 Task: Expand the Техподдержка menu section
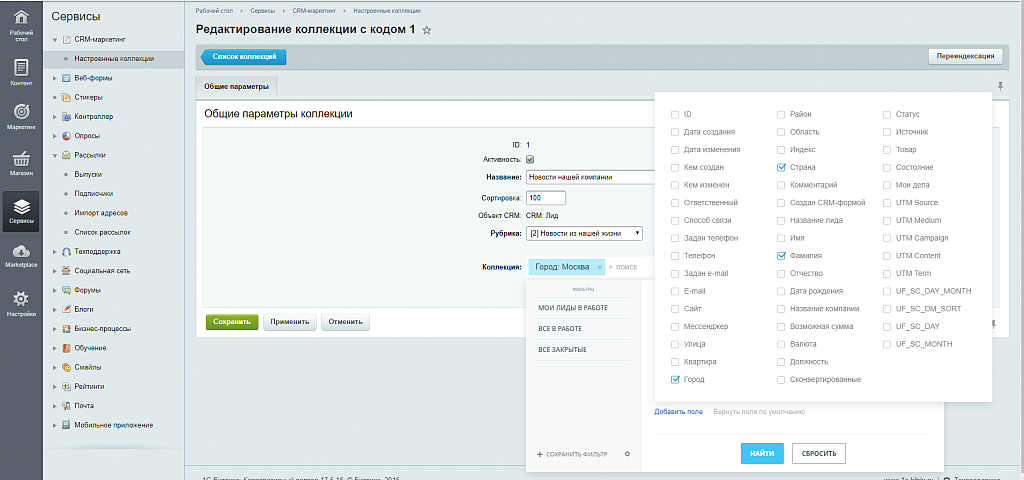coord(55,252)
